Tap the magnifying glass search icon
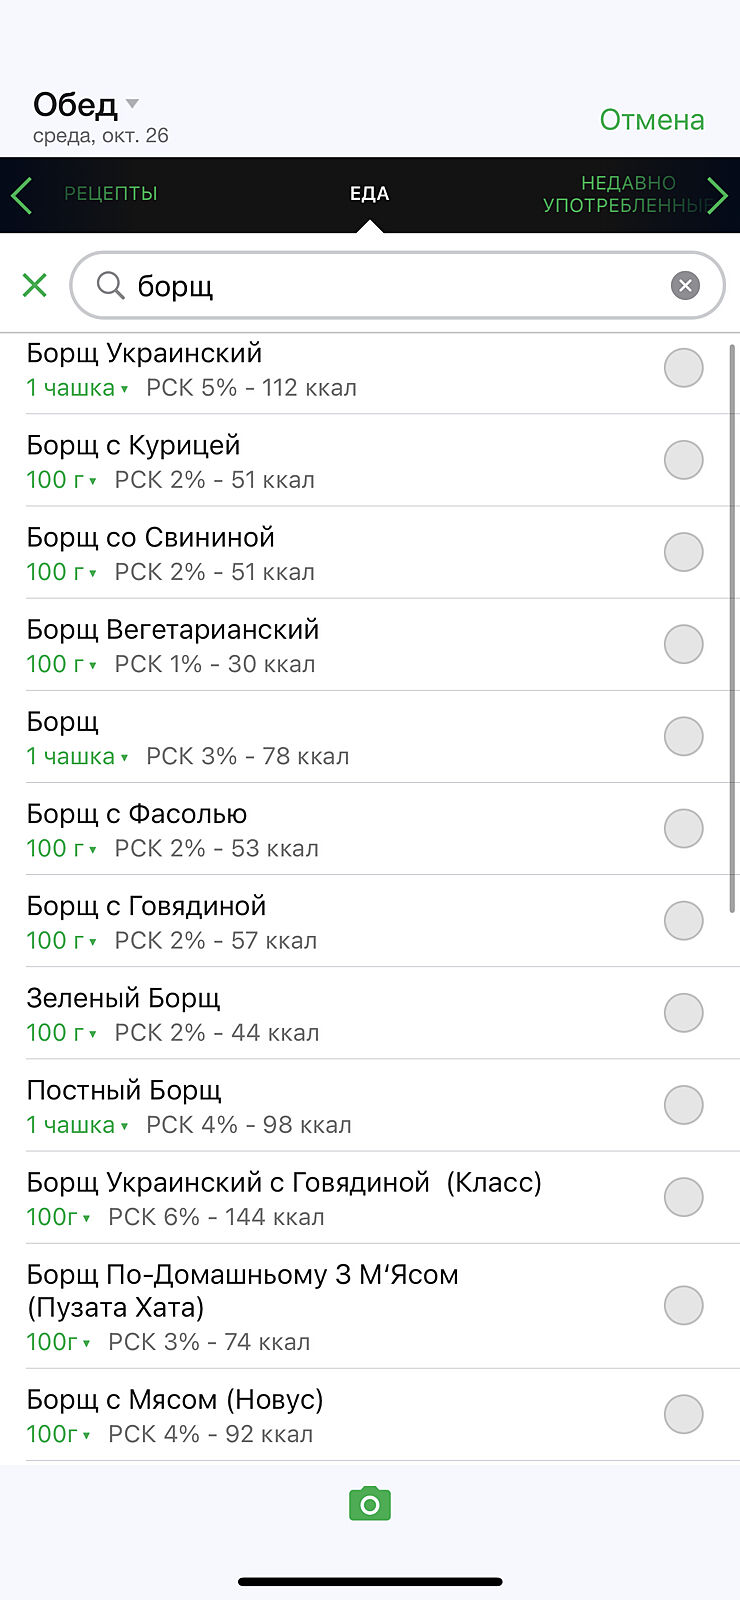This screenshot has width=740, height=1600. (x=110, y=286)
